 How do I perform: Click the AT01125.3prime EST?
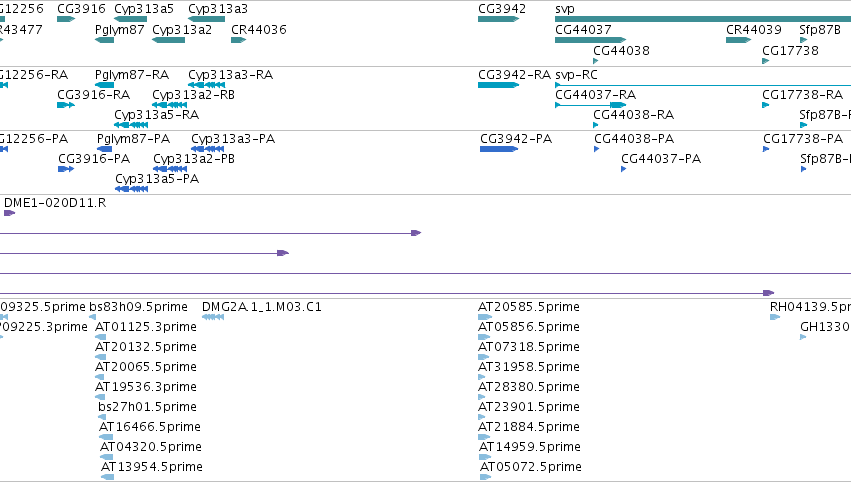coord(100,337)
